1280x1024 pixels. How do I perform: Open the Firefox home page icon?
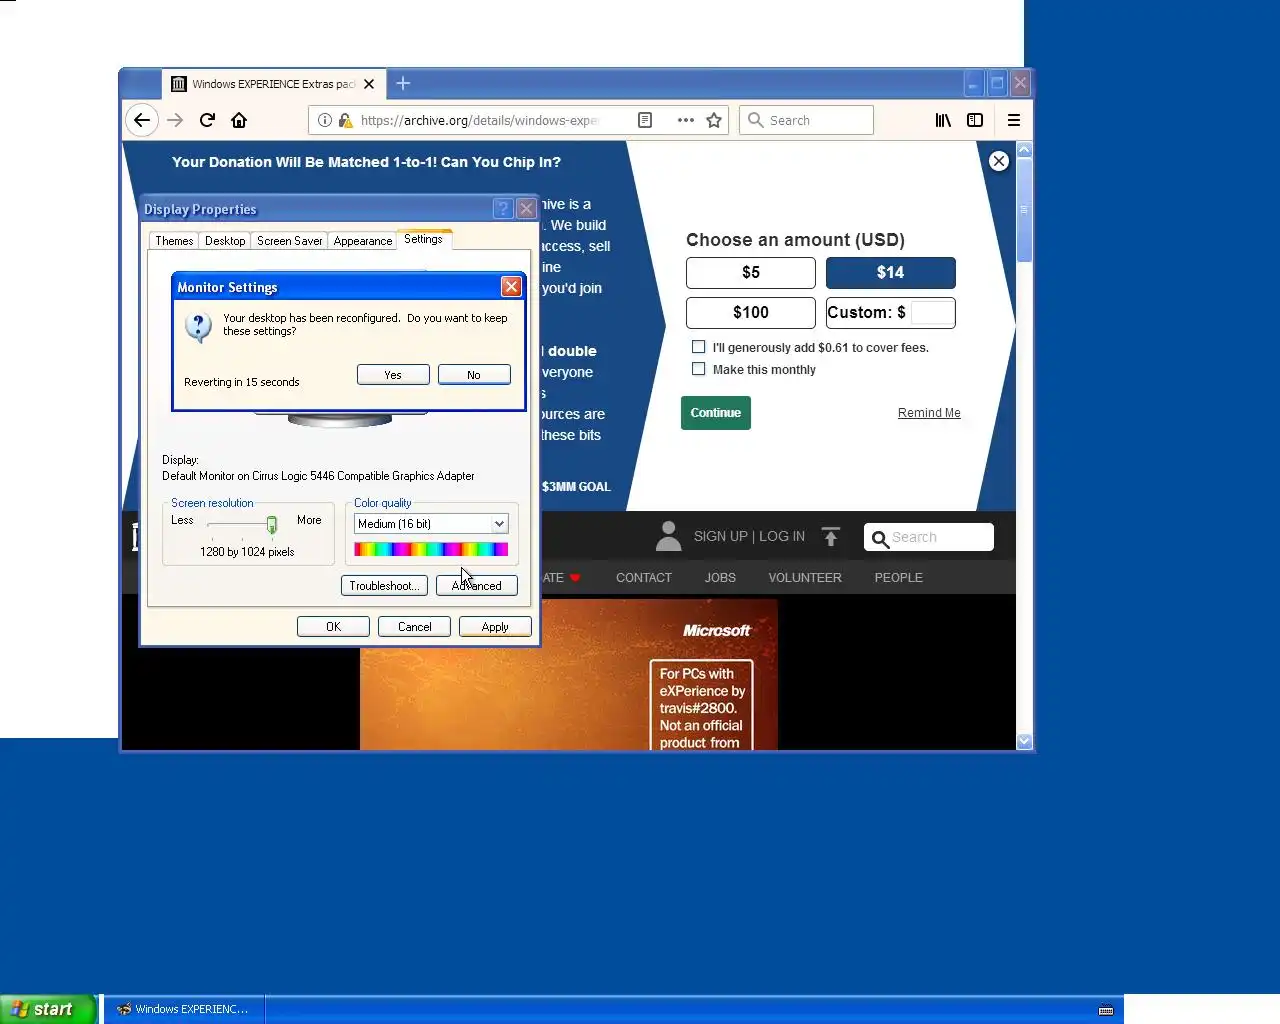pyautogui.click(x=239, y=120)
